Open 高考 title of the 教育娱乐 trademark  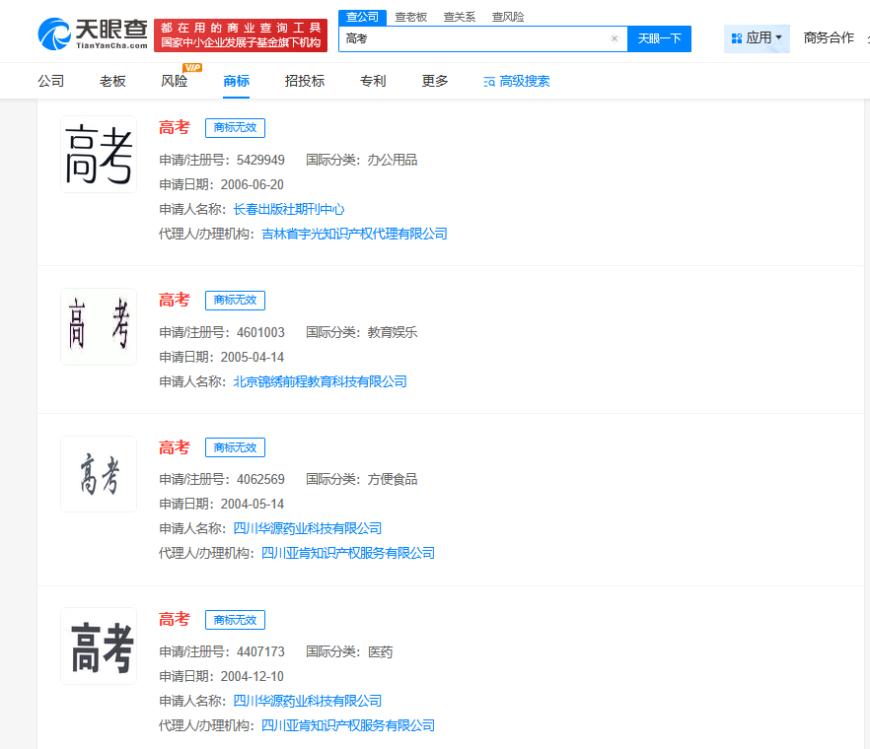pos(174,300)
